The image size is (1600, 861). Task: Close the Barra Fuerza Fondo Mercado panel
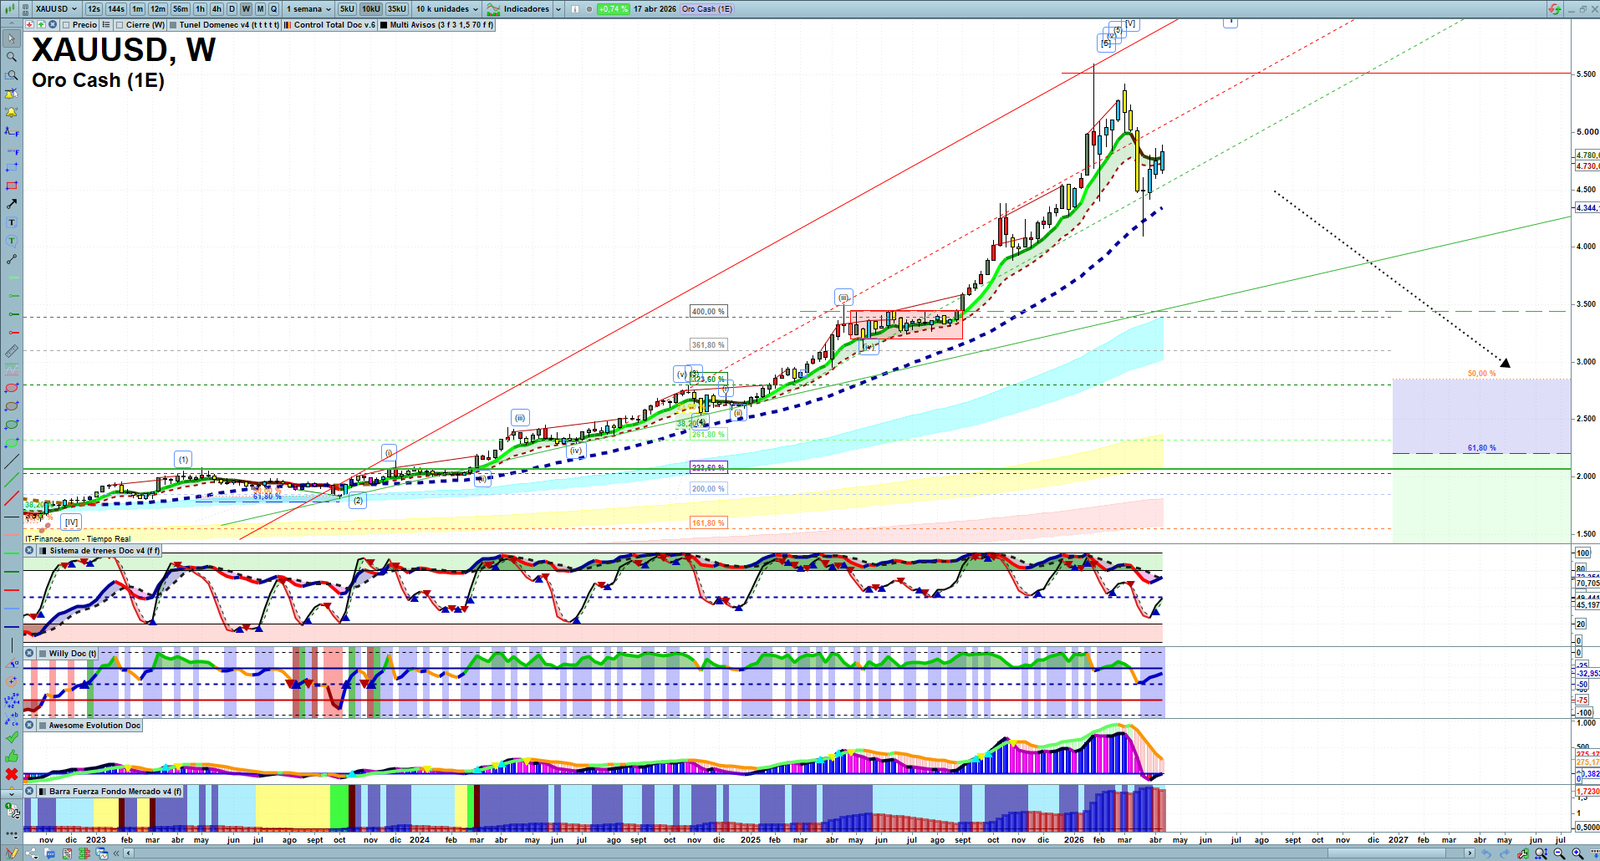pyautogui.click(x=30, y=792)
